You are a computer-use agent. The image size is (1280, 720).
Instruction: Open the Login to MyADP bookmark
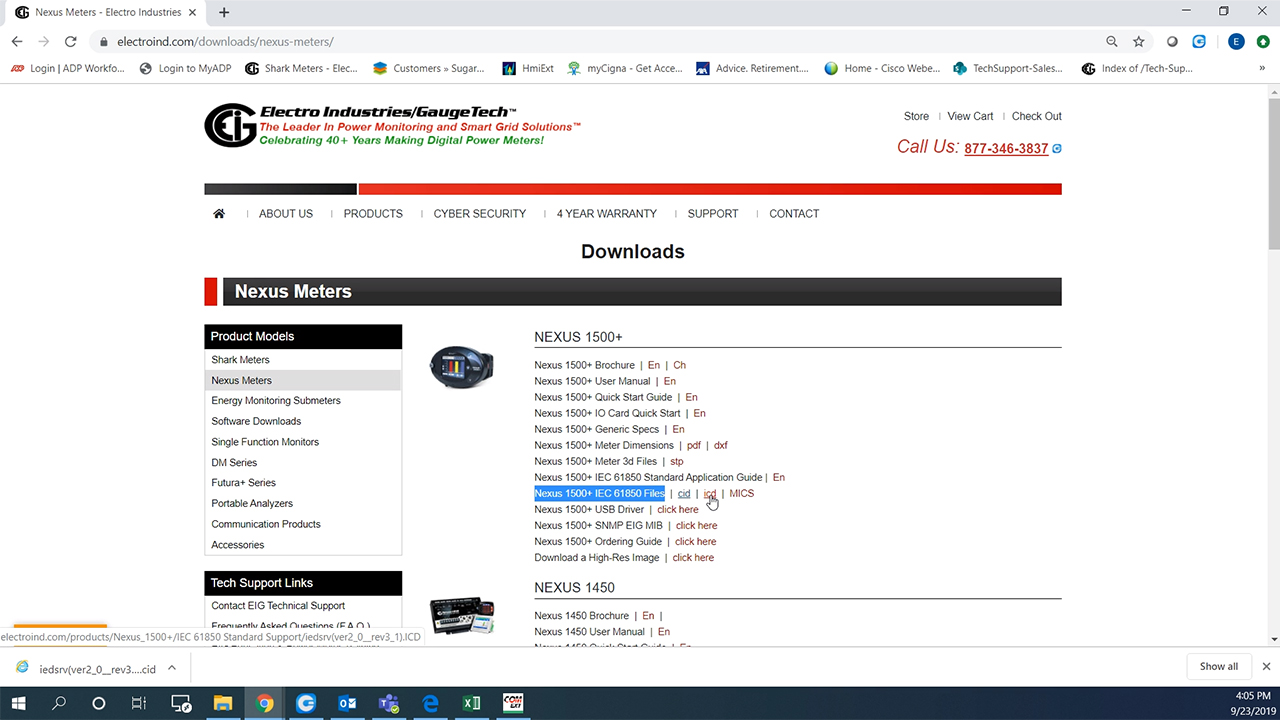186,68
